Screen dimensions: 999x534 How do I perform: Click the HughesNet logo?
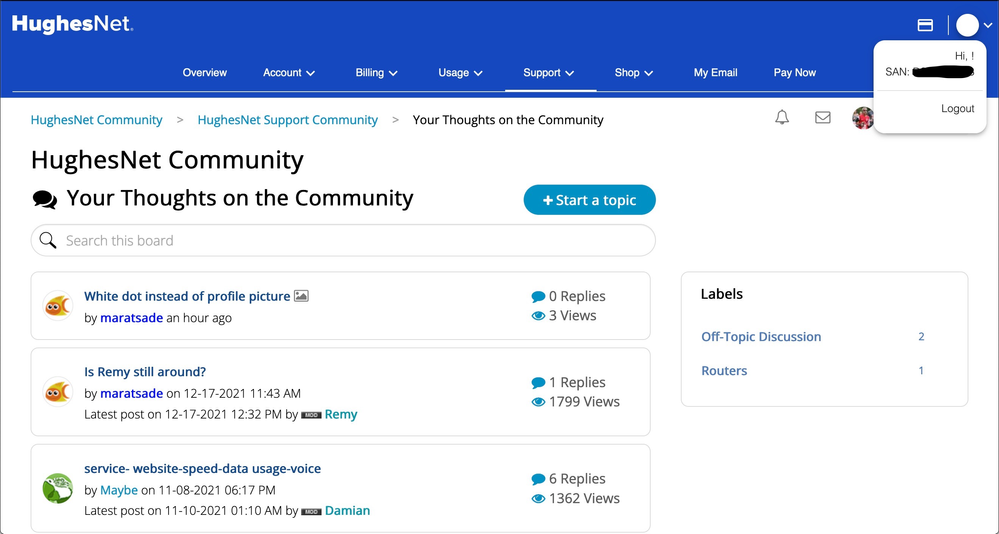[72, 24]
